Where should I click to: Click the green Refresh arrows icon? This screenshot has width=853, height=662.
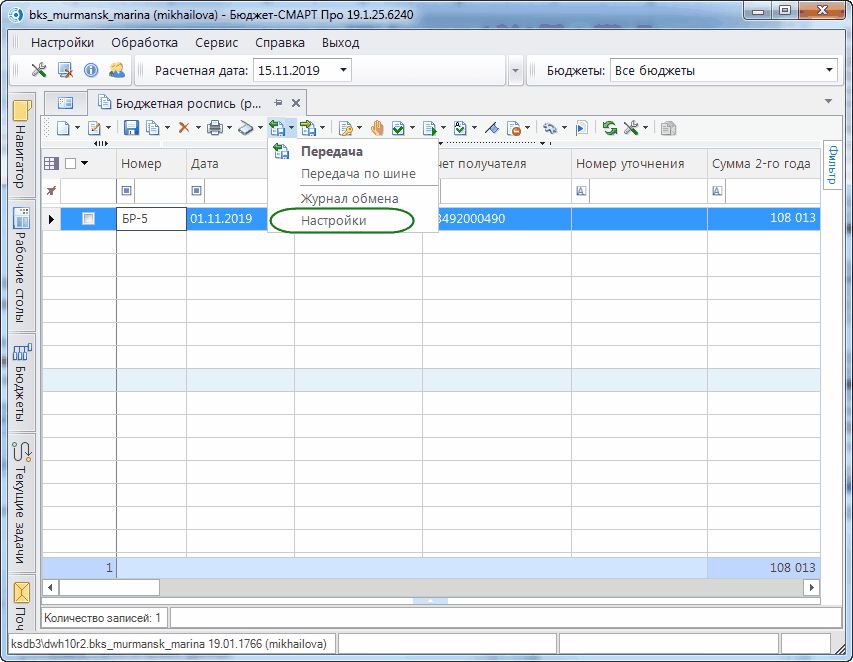(609, 128)
